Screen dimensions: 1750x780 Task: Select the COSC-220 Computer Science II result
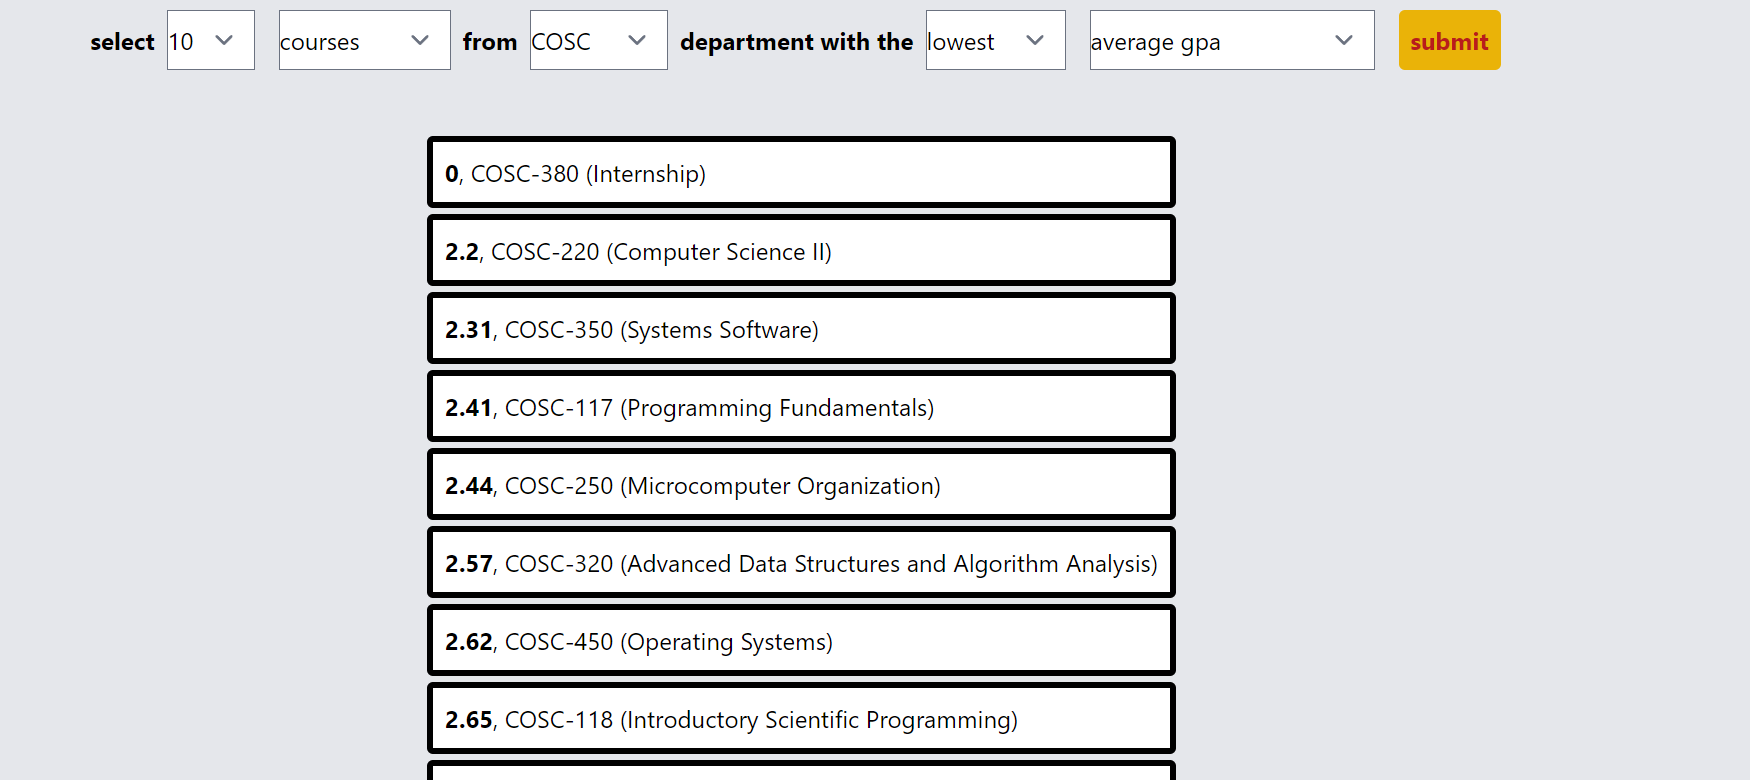[801, 250]
